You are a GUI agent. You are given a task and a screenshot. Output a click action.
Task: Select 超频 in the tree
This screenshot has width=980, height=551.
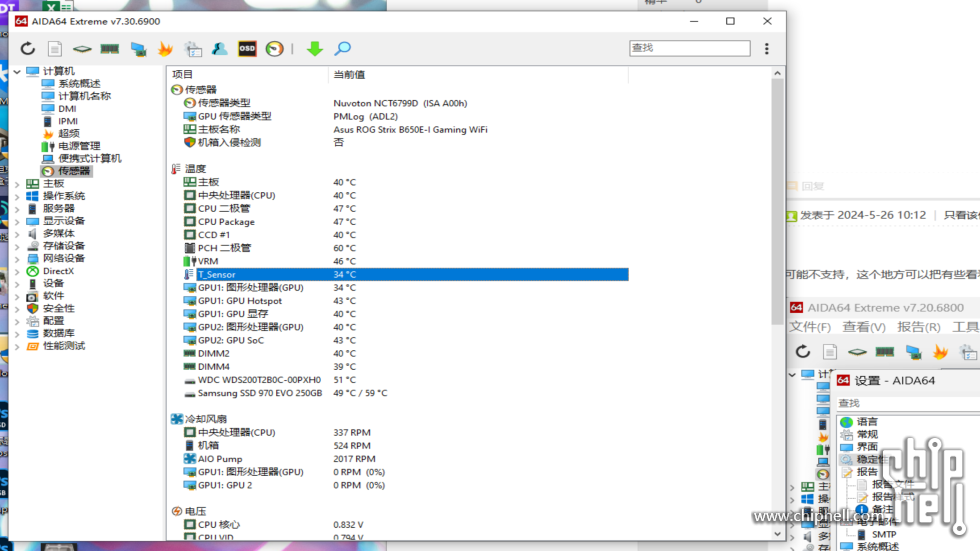[69, 134]
